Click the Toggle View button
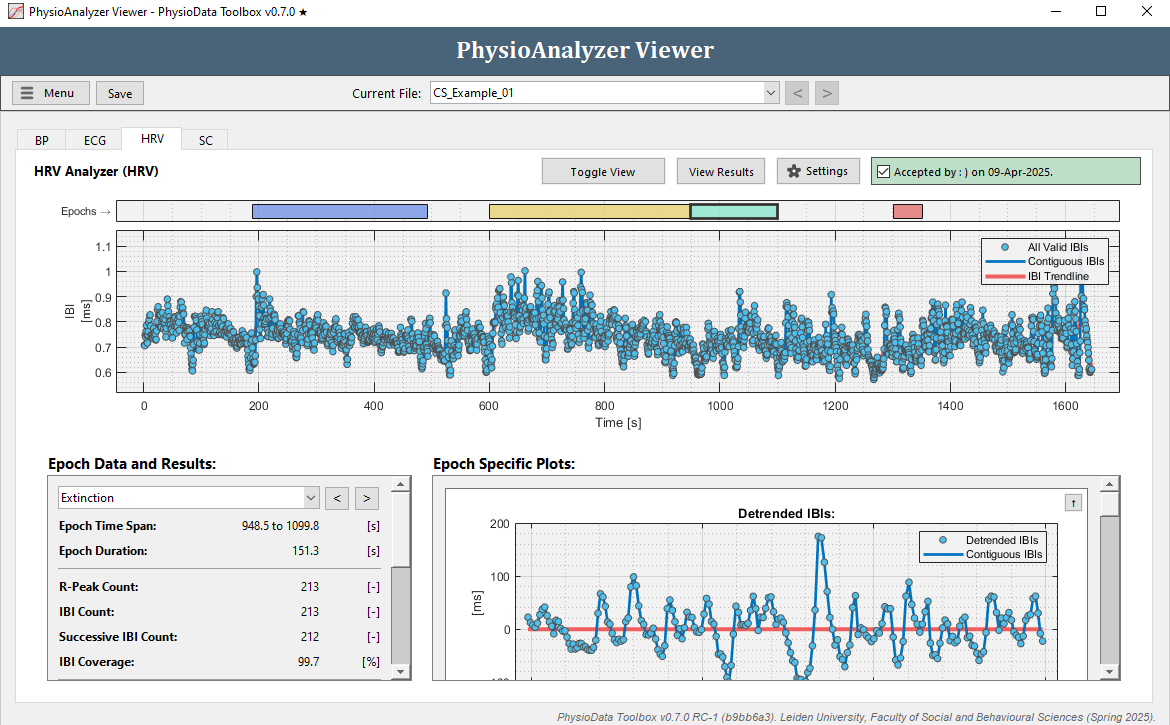 click(x=603, y=172)
